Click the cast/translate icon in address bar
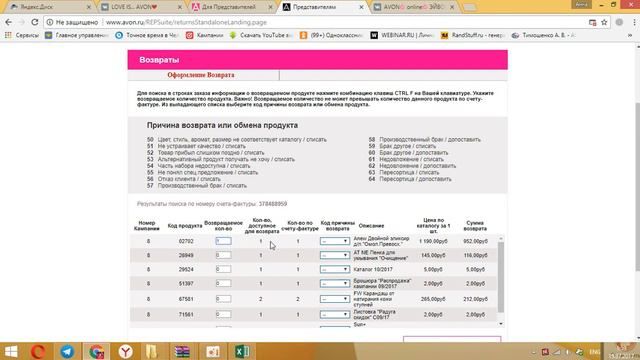Image resolution: width=640 pixels, height=360 pixels. (593, 22)
